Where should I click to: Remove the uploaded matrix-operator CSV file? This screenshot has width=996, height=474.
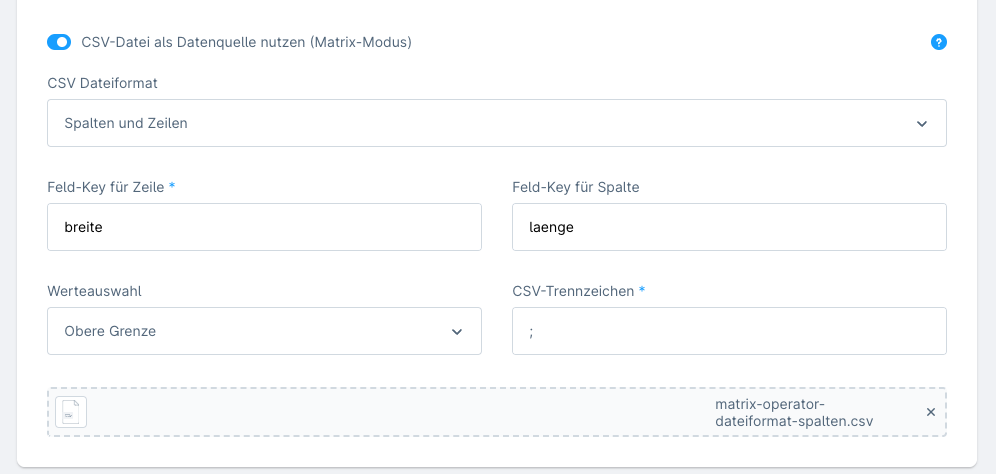pos(930,412)
